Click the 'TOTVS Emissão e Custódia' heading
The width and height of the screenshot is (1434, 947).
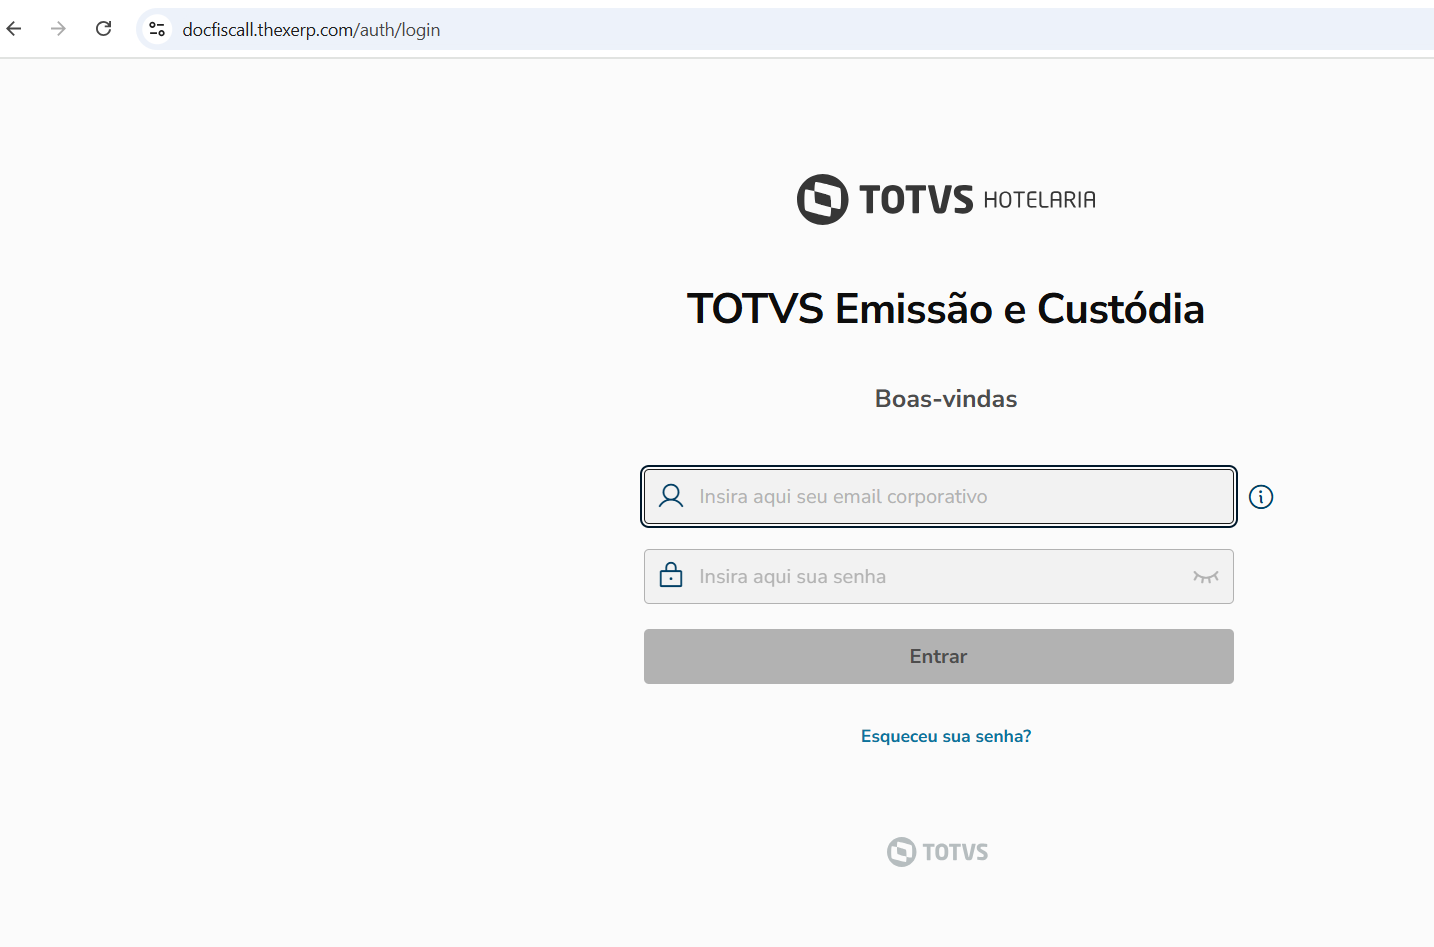(x=946, y=309)
